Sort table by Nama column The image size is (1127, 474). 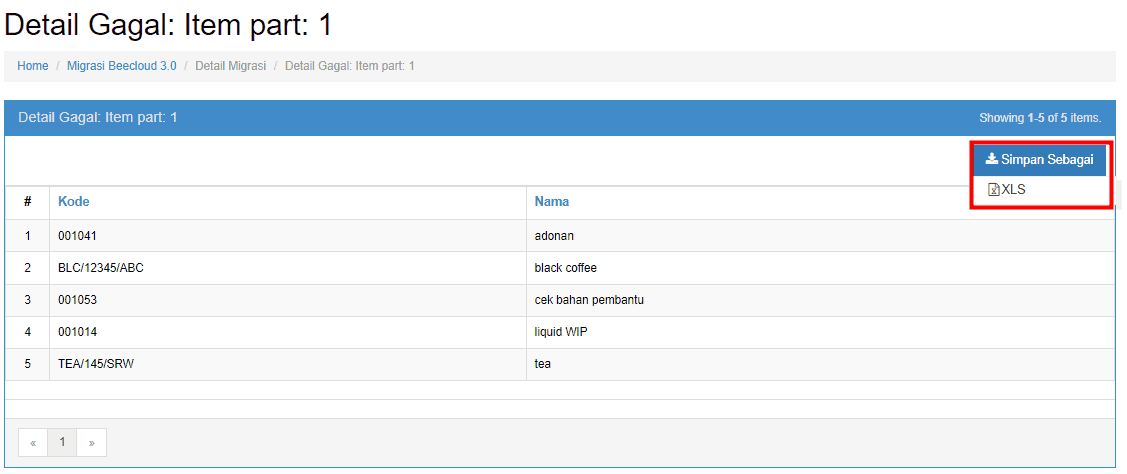(551, 202)
